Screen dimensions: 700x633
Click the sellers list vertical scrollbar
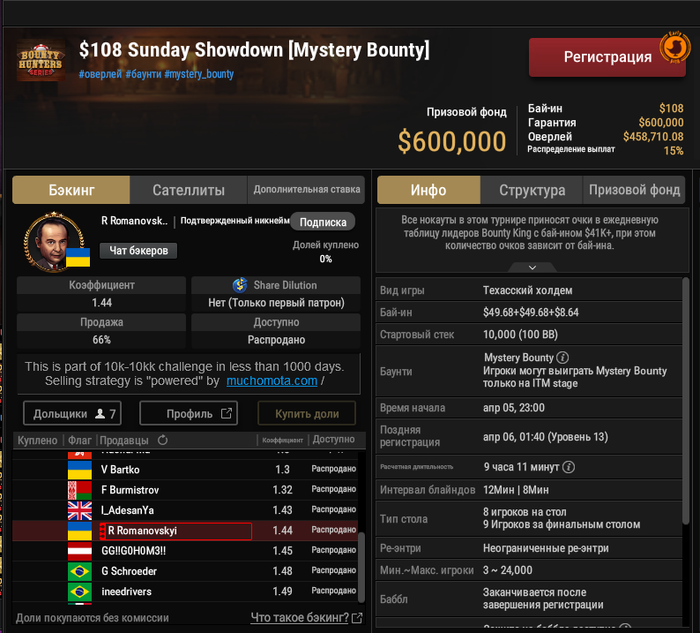click(361, 567)
